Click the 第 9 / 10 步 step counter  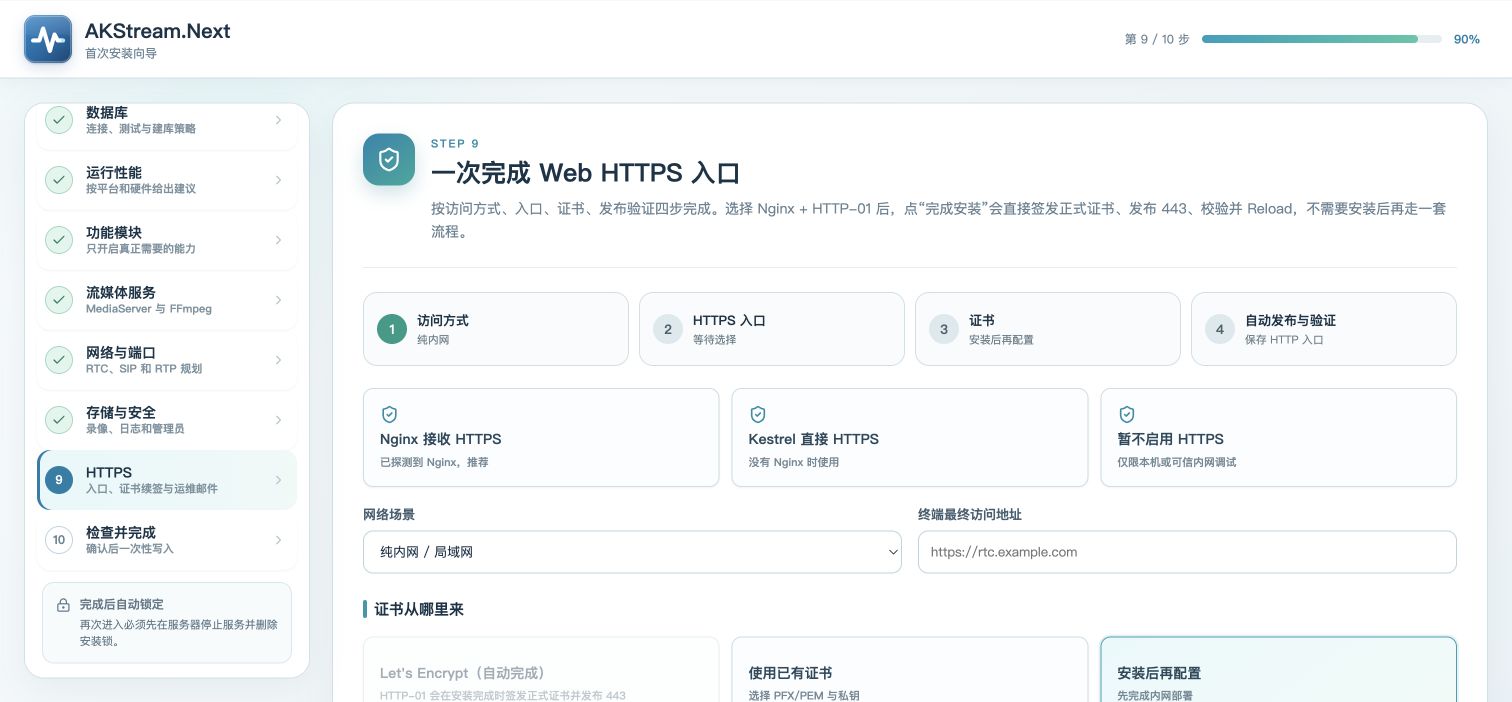(x=1157, y=39)
